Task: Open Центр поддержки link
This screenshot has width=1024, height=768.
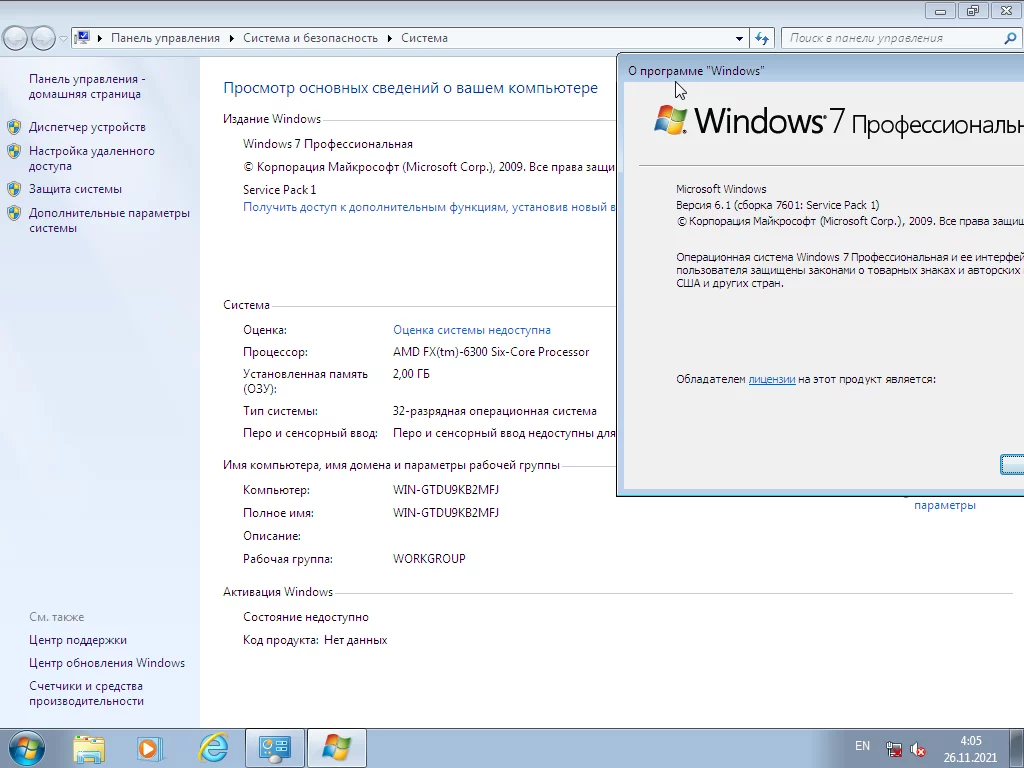Action: pos(78,640)
